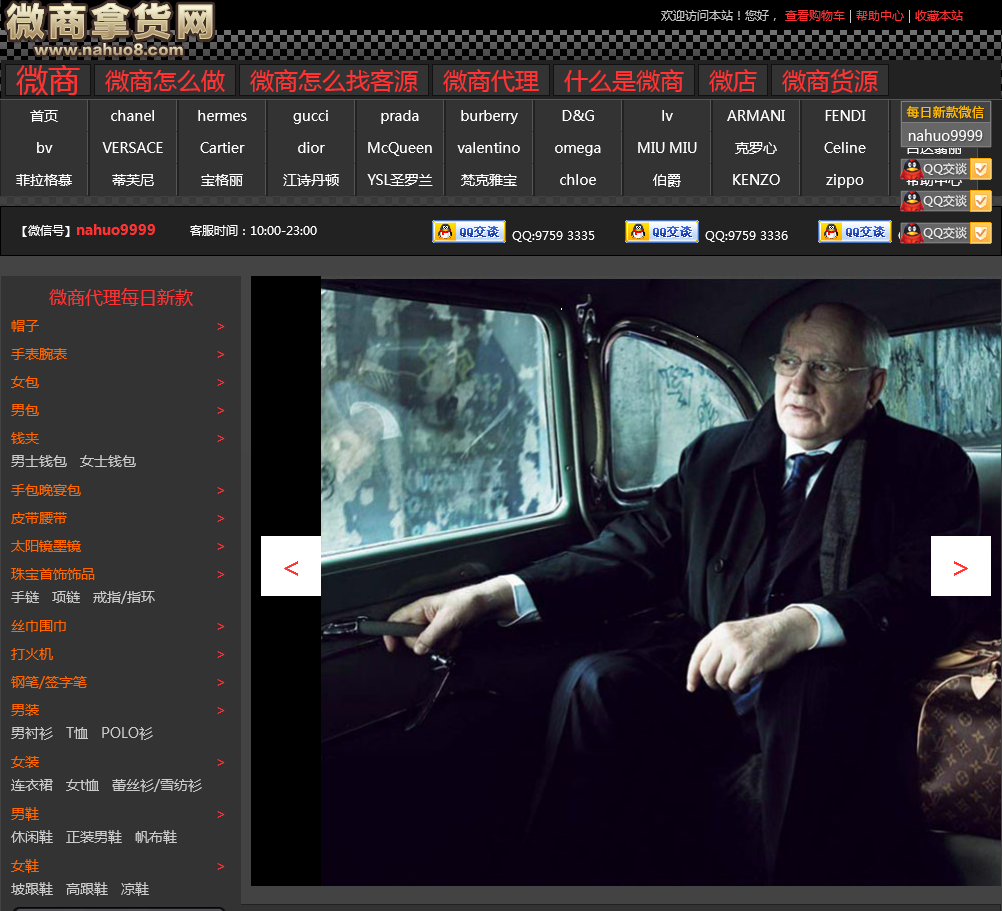The image size is (1002, 911).
Task: Open the 正装男鞋 subcategory
Action: [93, 837]
